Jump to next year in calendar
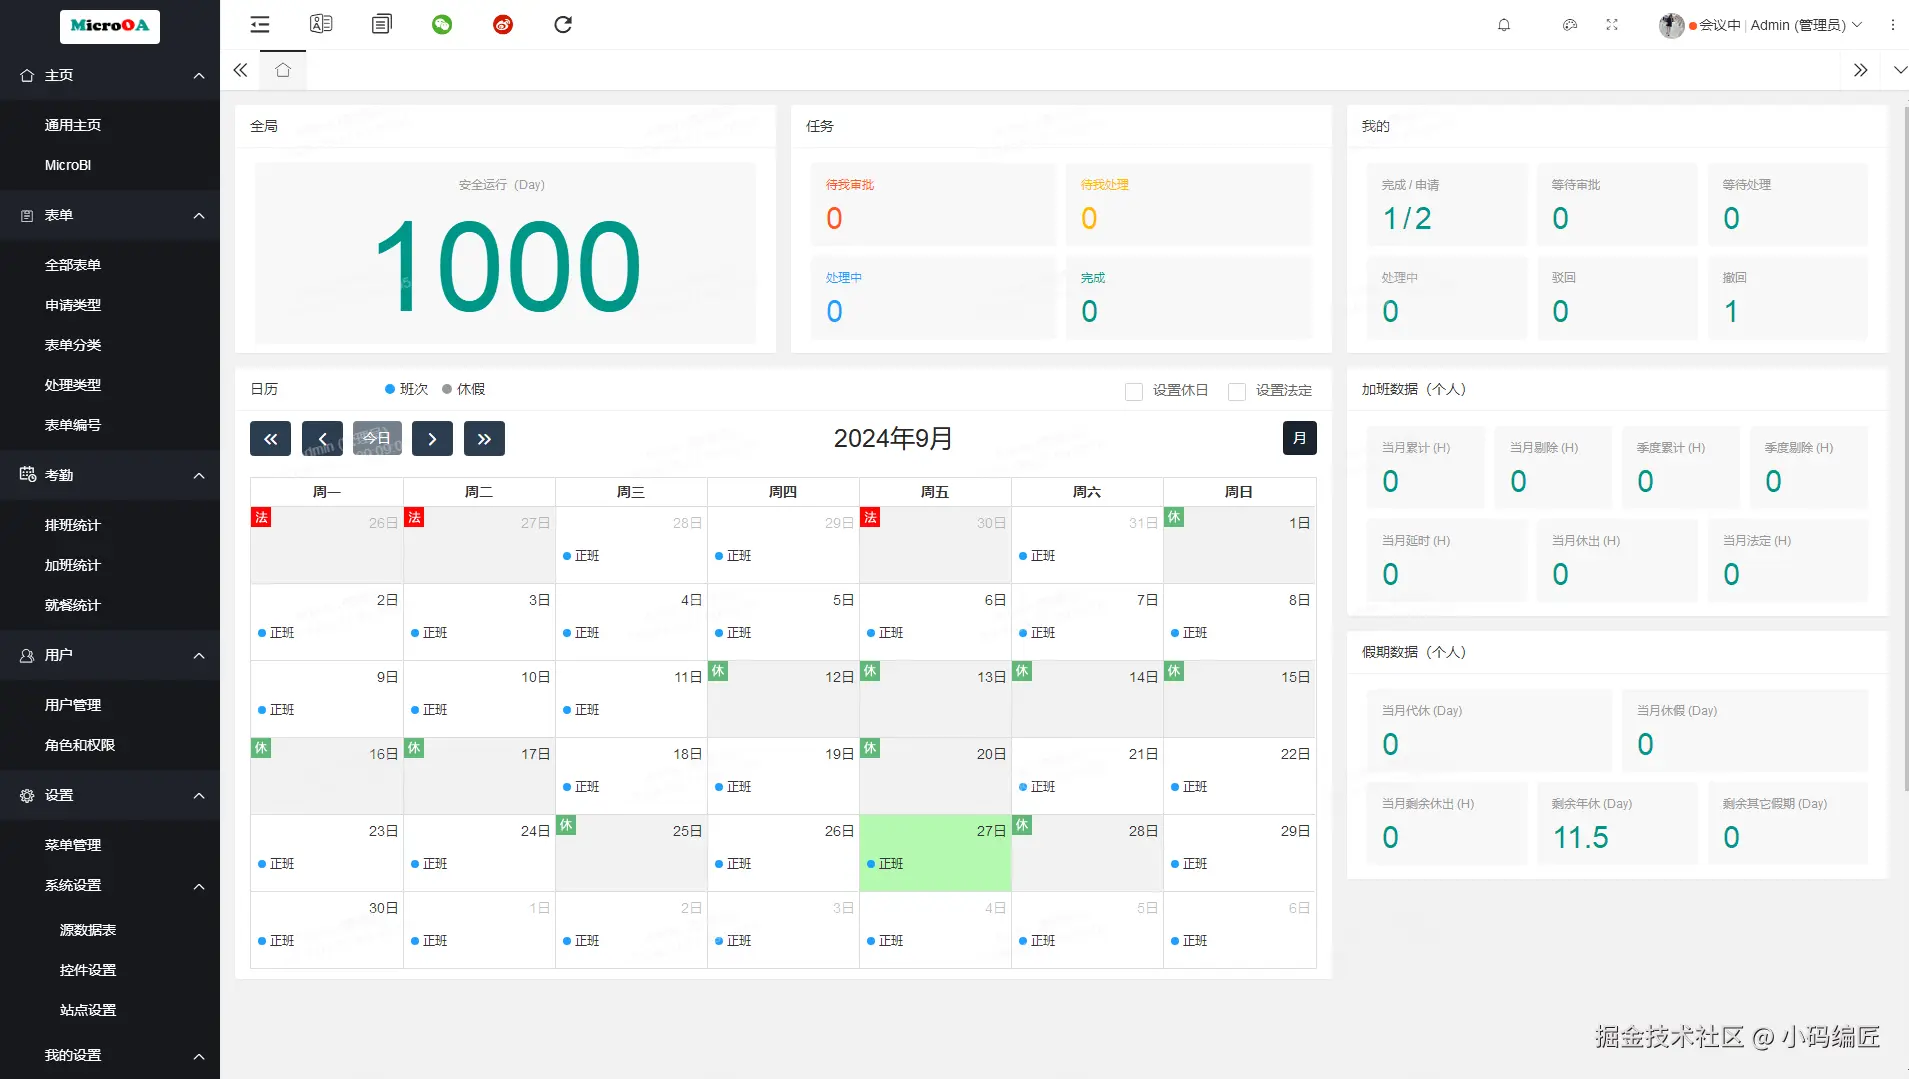The height and width of the screenshot is (1079, 1909). (x=484, y=438)
